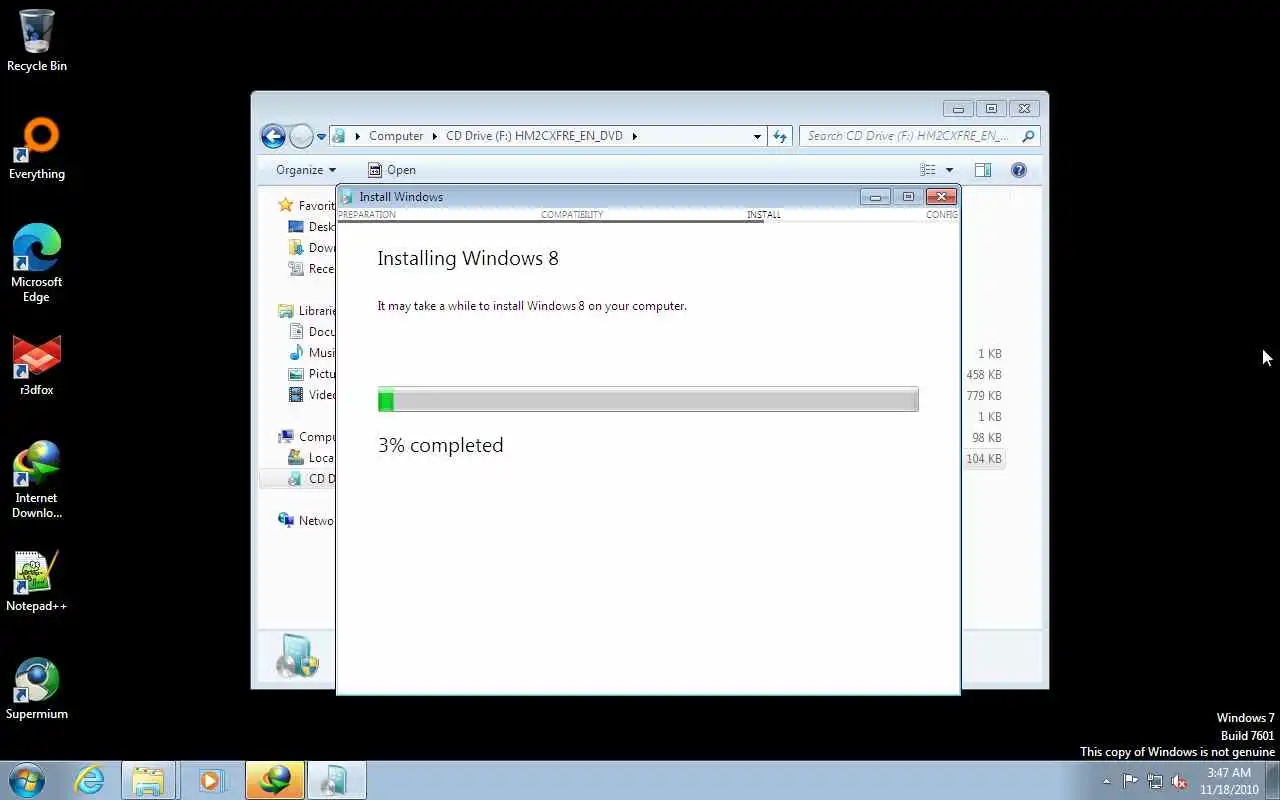Open Explorer help with the question icon
Screen dimensions: 1280x800
(x=1019, y=170)
